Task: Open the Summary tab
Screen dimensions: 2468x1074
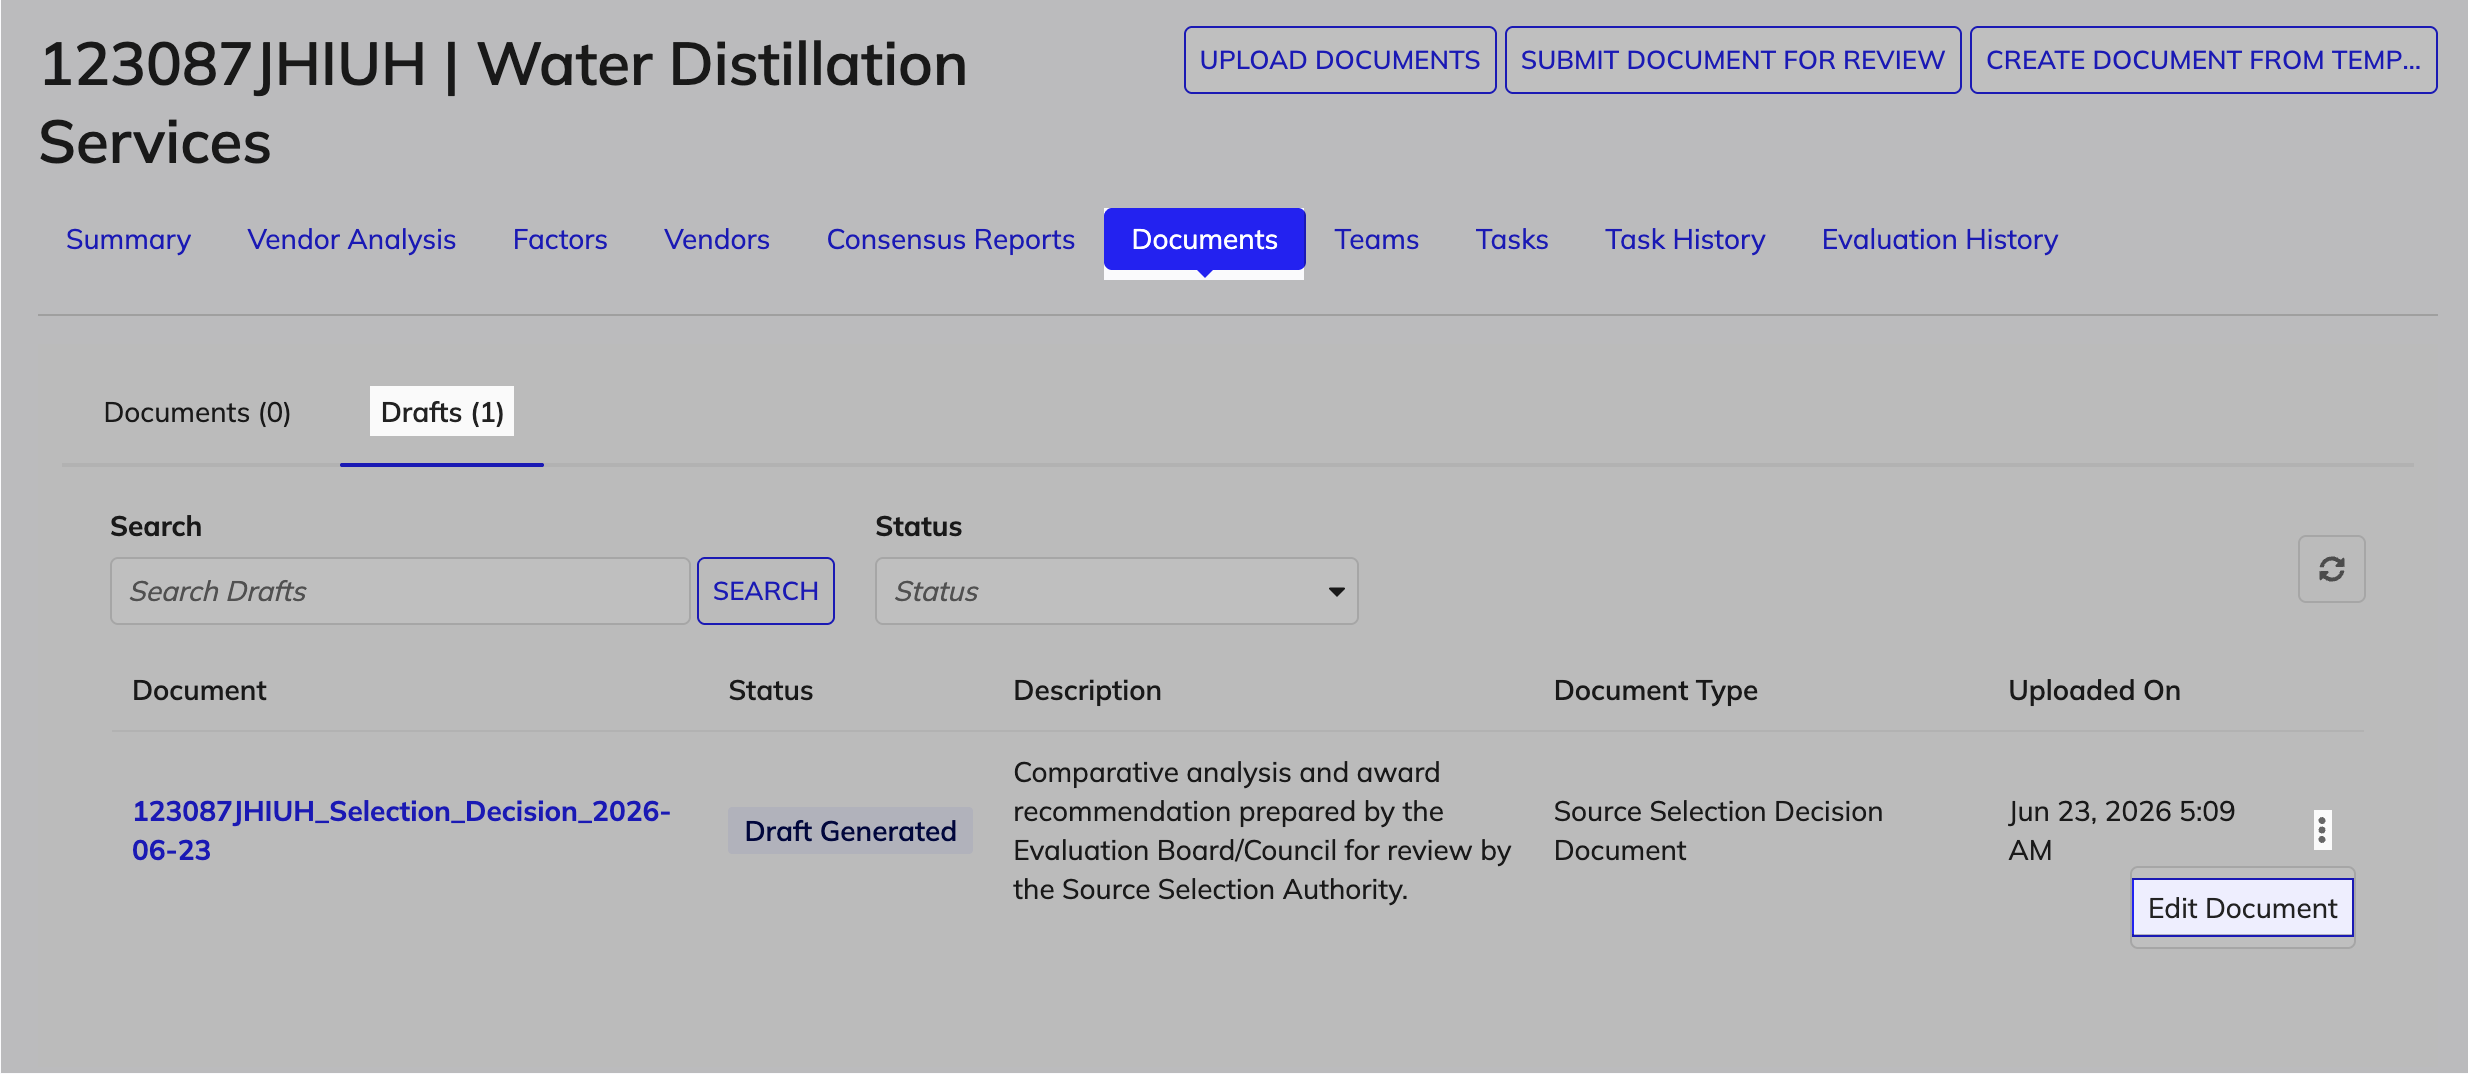Action: [128, 239]
